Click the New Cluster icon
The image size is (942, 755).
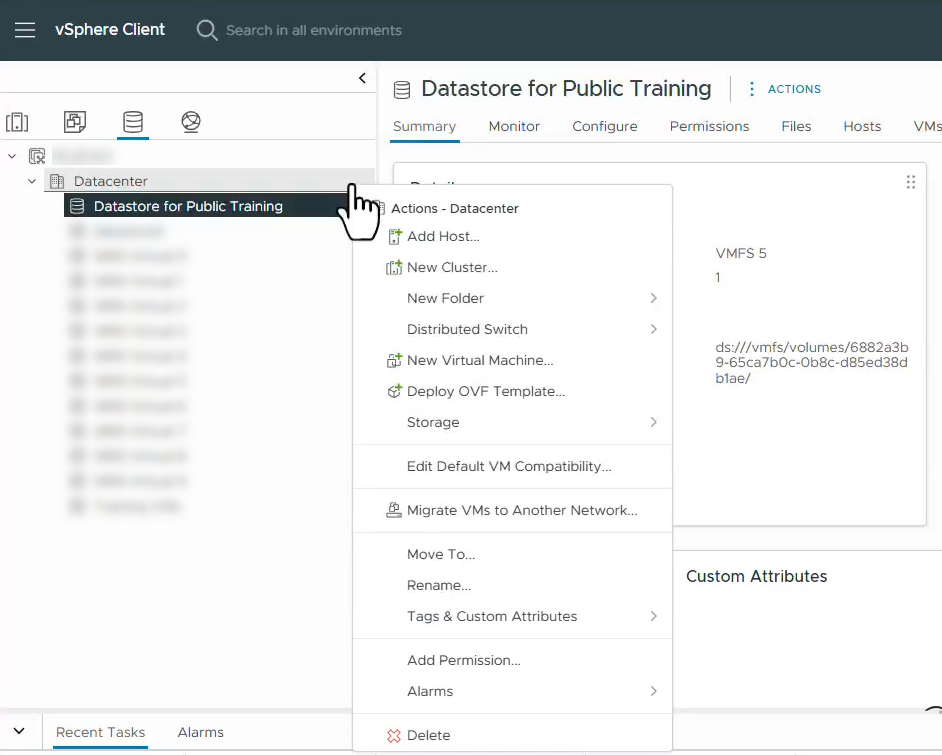[x=394, y=267]
